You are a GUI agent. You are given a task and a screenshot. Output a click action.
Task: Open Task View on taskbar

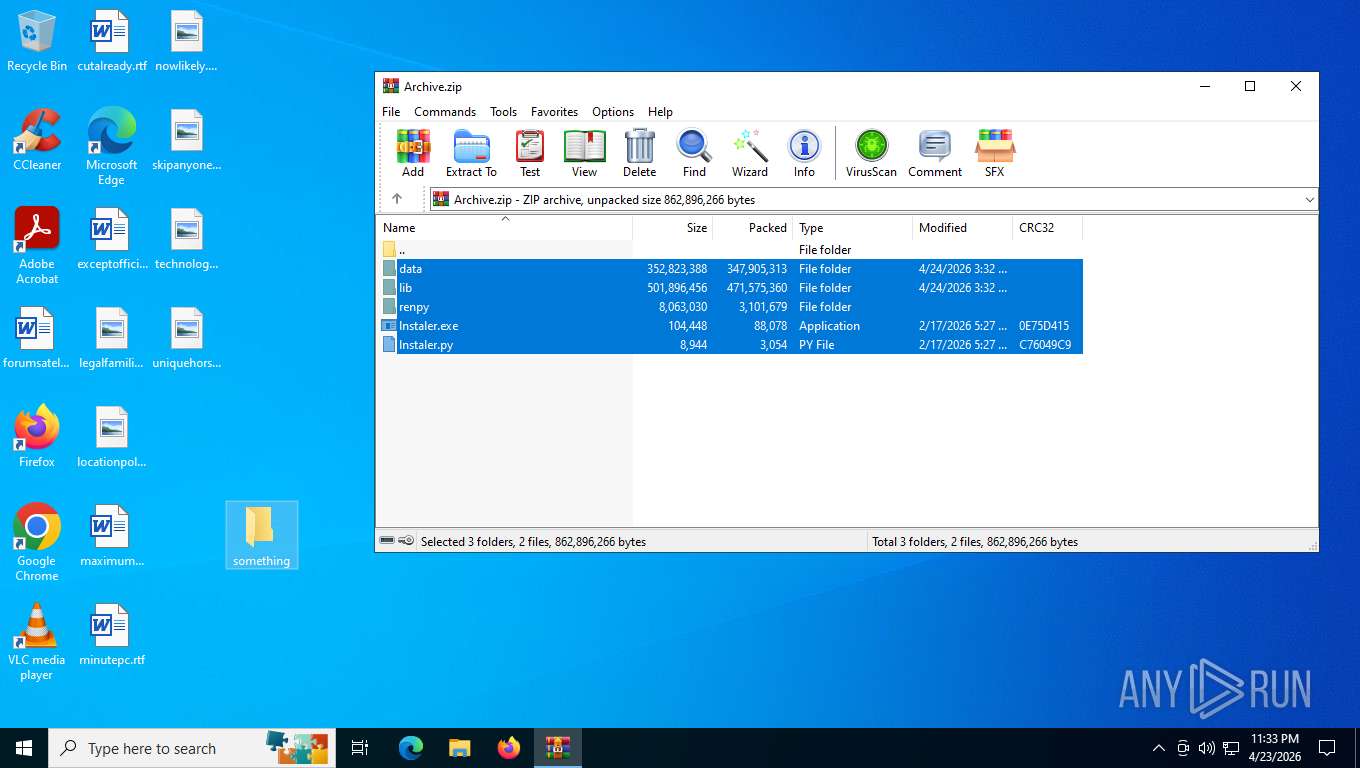[360, 748]
